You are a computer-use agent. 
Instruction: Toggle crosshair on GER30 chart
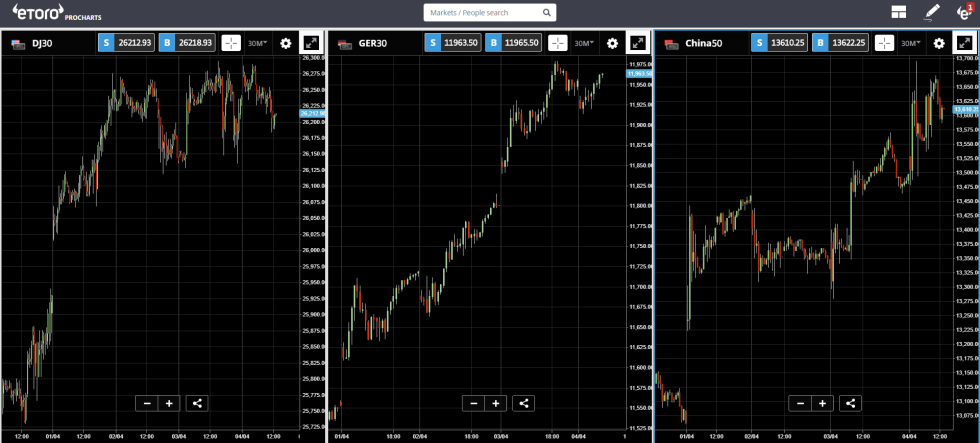(x=558, y=43)
